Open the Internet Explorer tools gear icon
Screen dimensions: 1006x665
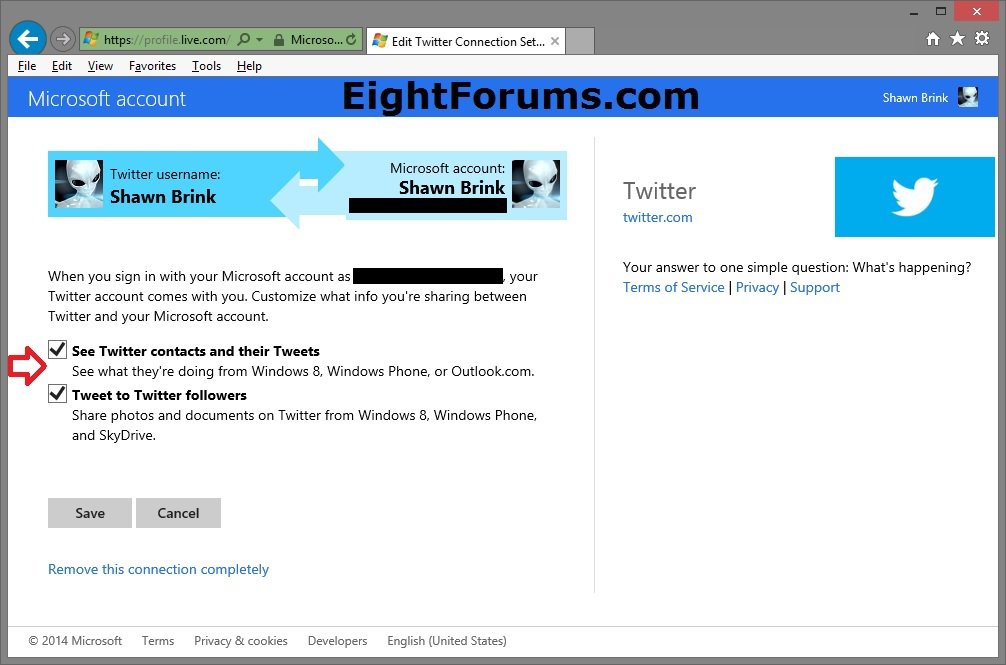click(x=981, y=39)
